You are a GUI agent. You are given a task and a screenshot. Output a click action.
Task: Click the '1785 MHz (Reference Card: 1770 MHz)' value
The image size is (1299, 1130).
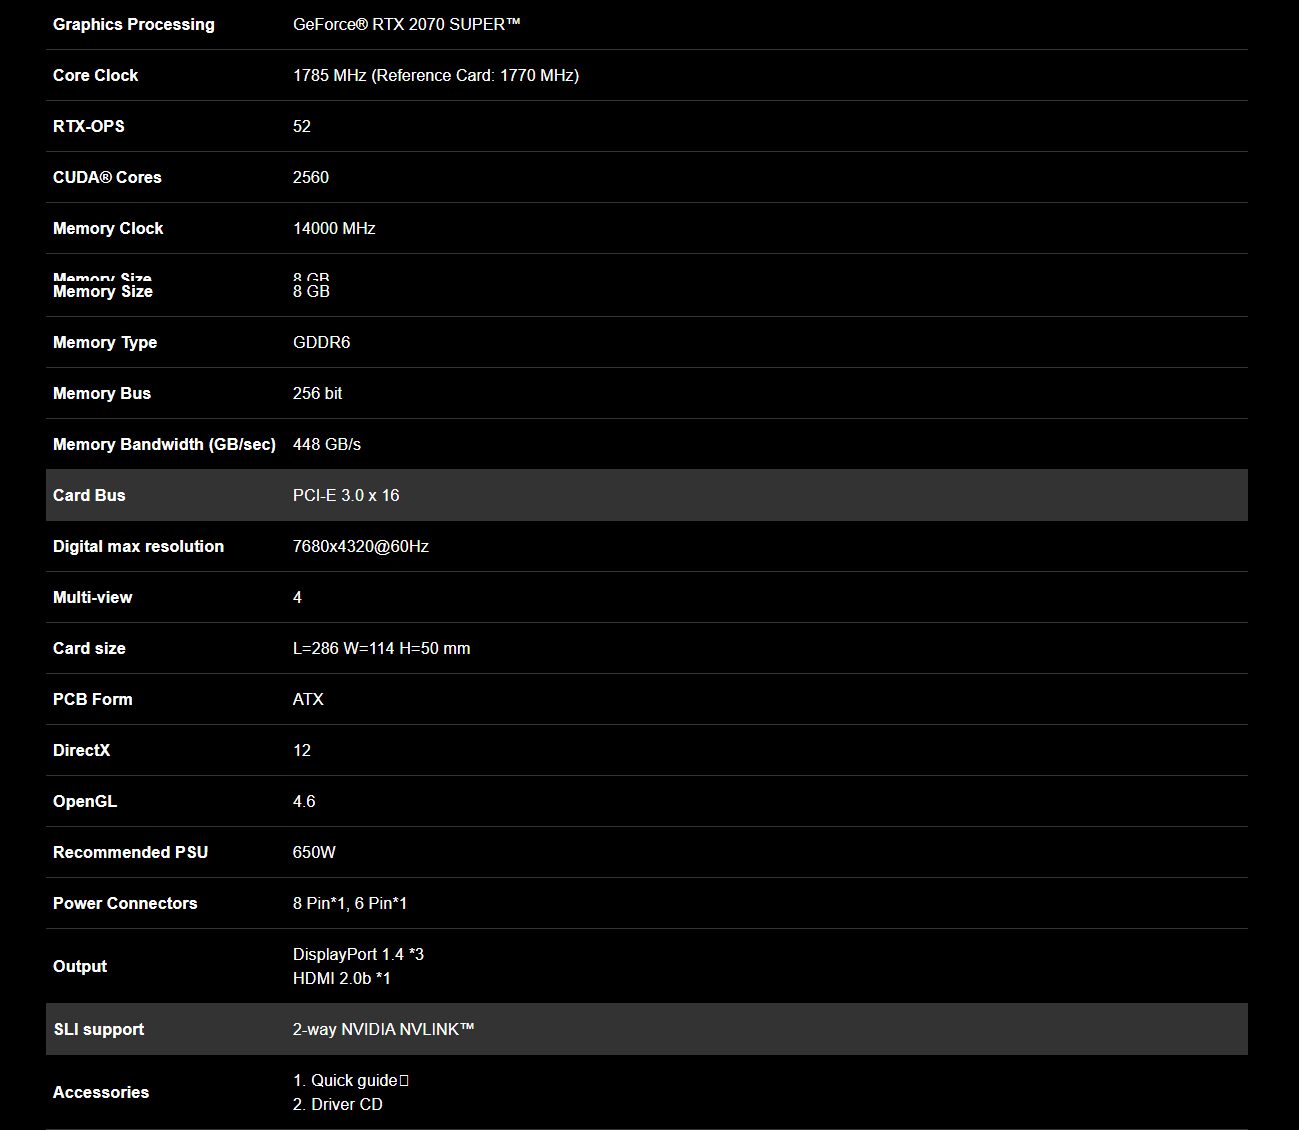(x=436, y=75)
